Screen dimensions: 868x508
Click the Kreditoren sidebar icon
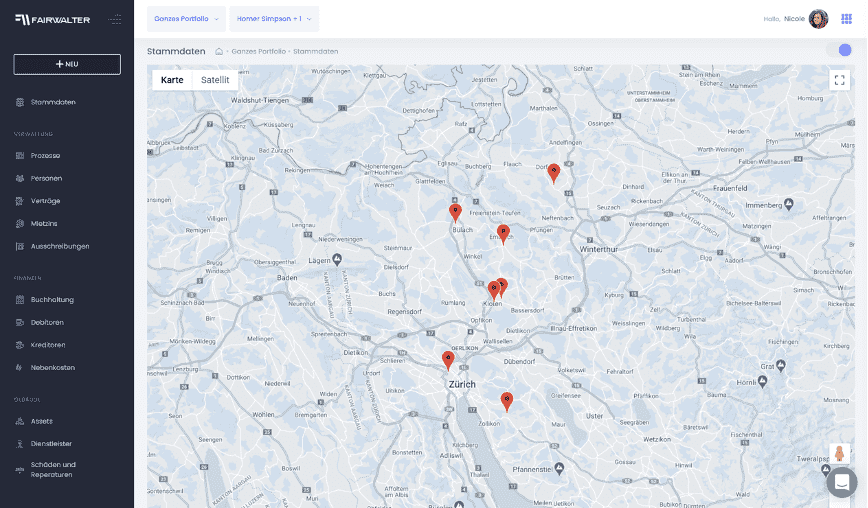(20, 345)
